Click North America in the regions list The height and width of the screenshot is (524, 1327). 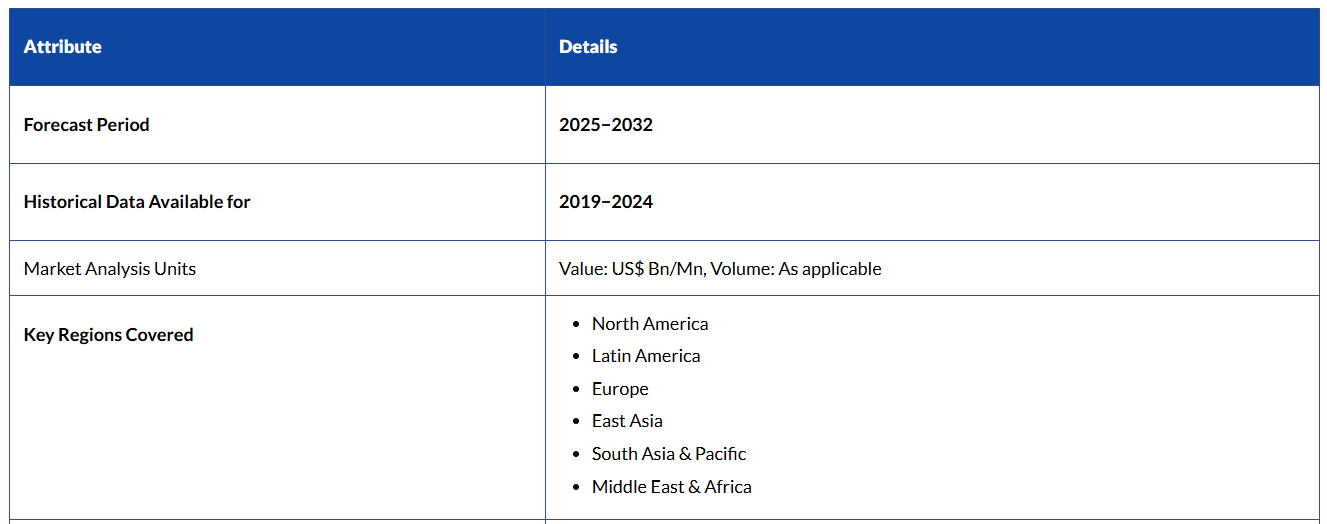click(x=650, y=324)
